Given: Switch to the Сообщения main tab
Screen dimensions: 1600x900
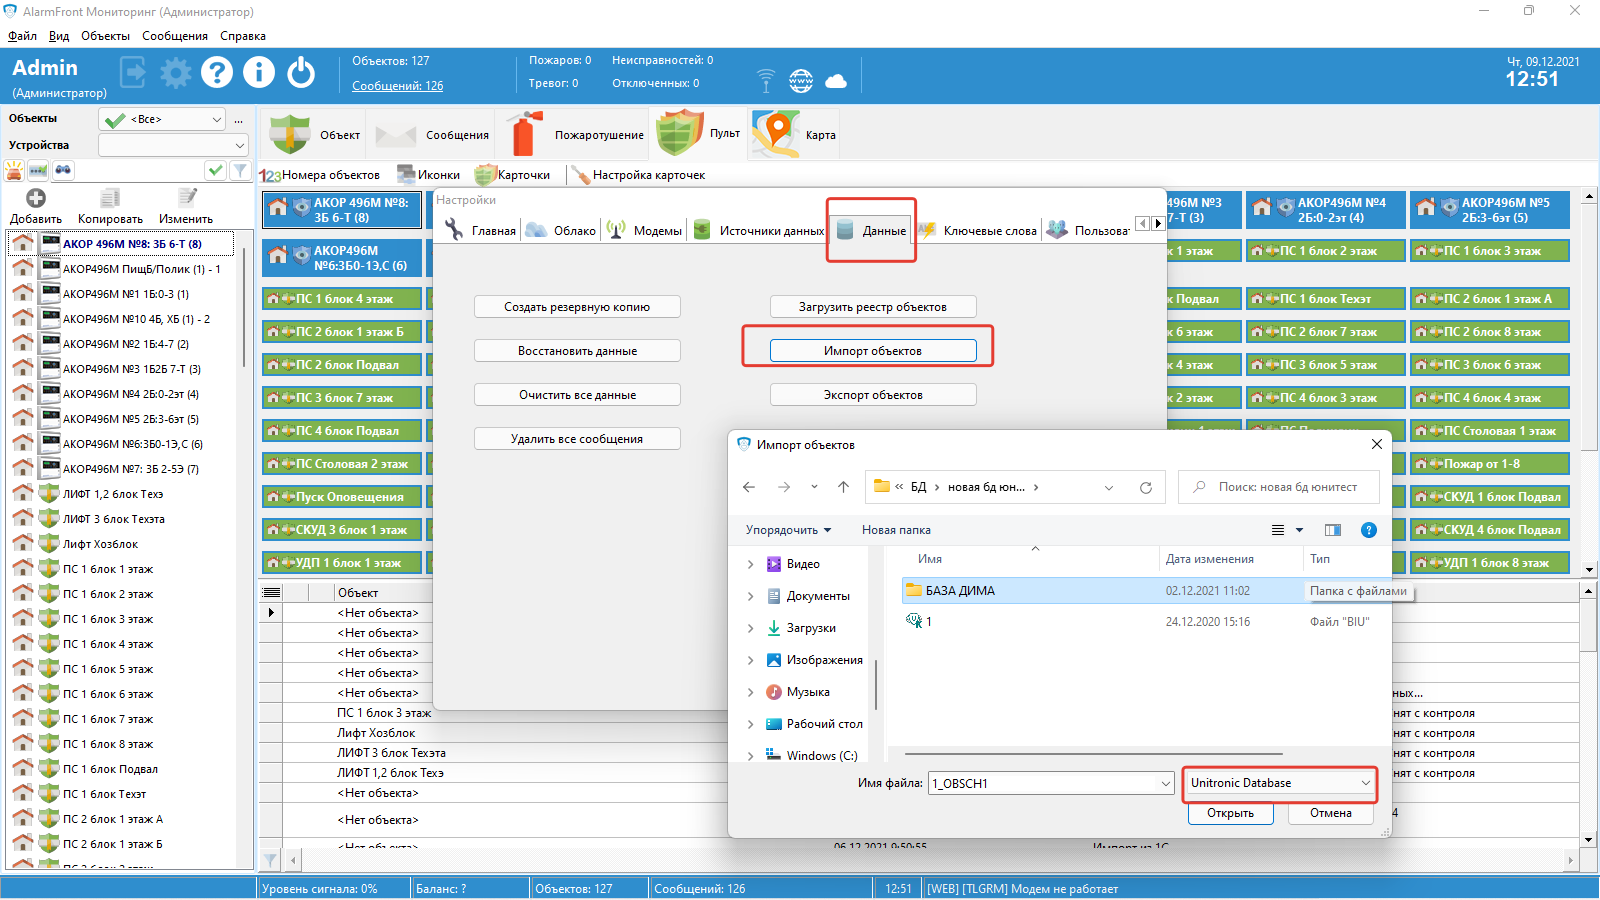Looking at the screenshot, I should pyautogui.click(x=432, y=135).
